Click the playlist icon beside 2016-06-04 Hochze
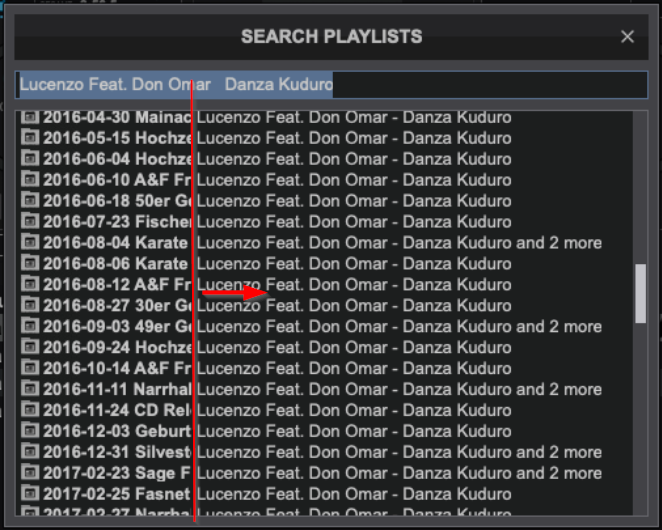The width and height of the screenshot is (662, 530). (x=29, y=159)
